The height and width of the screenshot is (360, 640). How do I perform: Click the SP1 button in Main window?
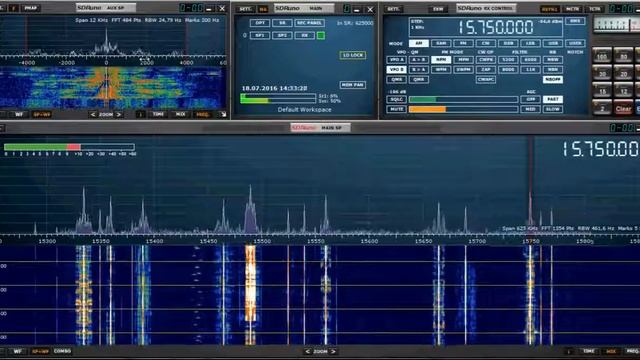[x=260, y=36]
